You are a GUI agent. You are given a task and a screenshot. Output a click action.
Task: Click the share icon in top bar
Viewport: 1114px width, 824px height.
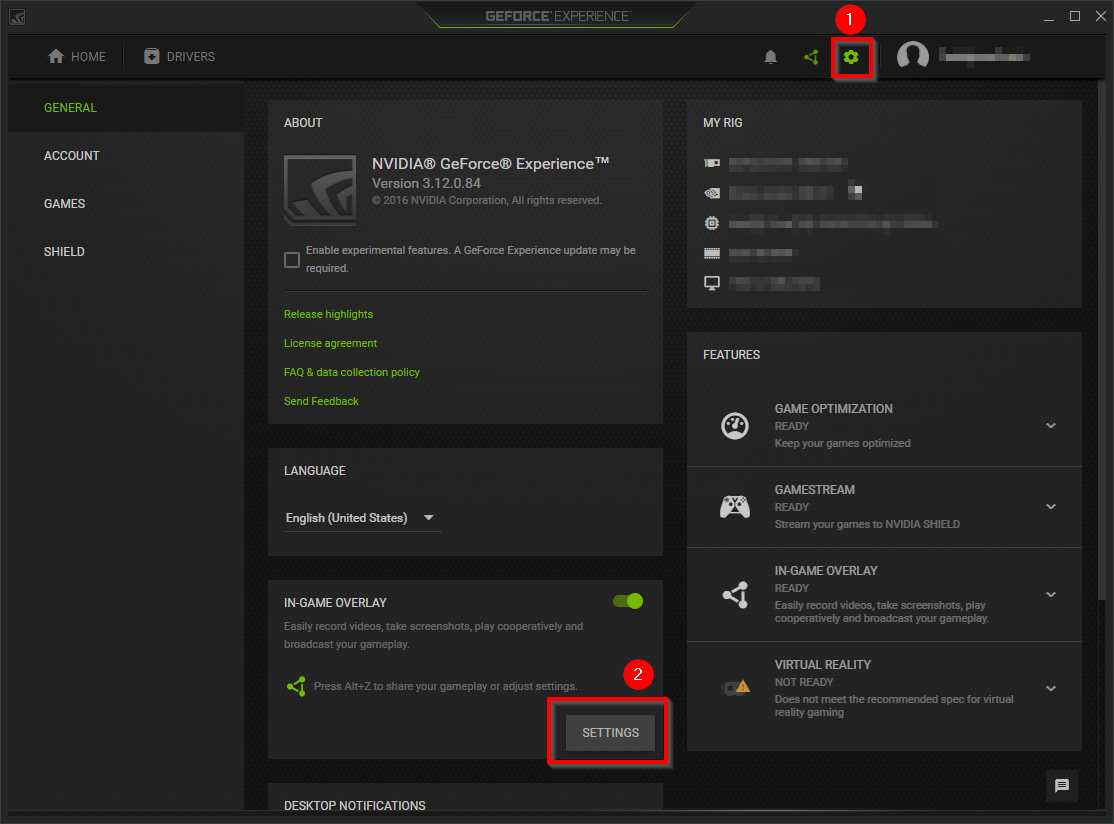[x=811, y=57]
